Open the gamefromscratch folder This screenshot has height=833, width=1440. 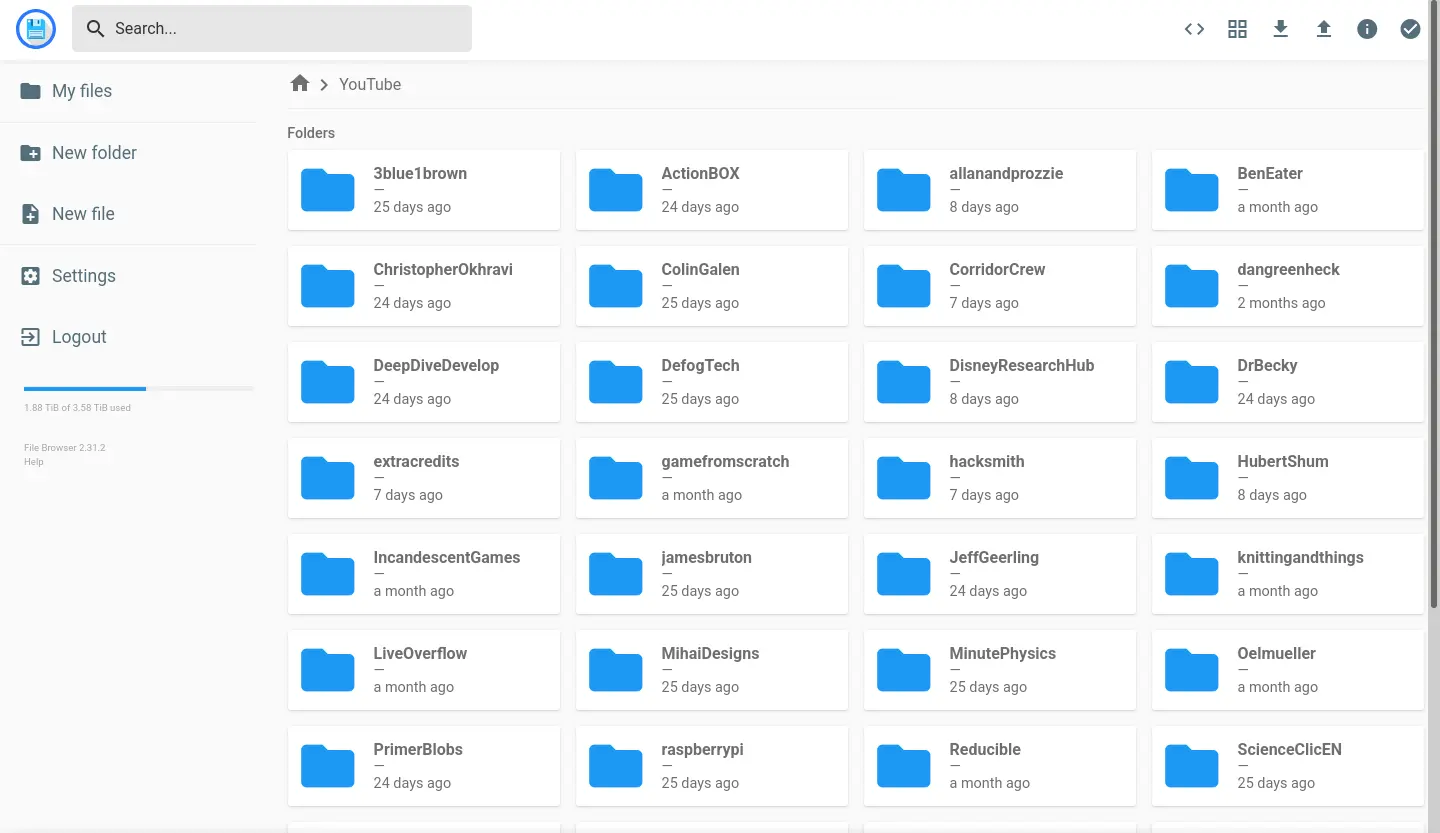712,478
